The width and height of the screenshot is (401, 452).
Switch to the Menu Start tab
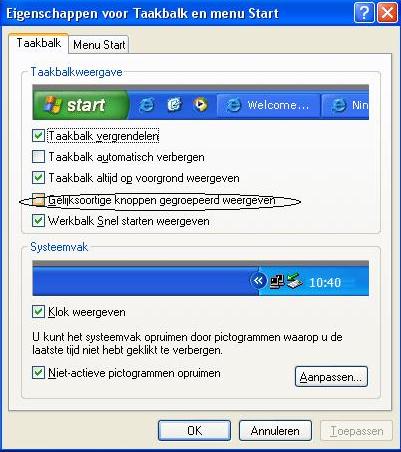point(99,45)
